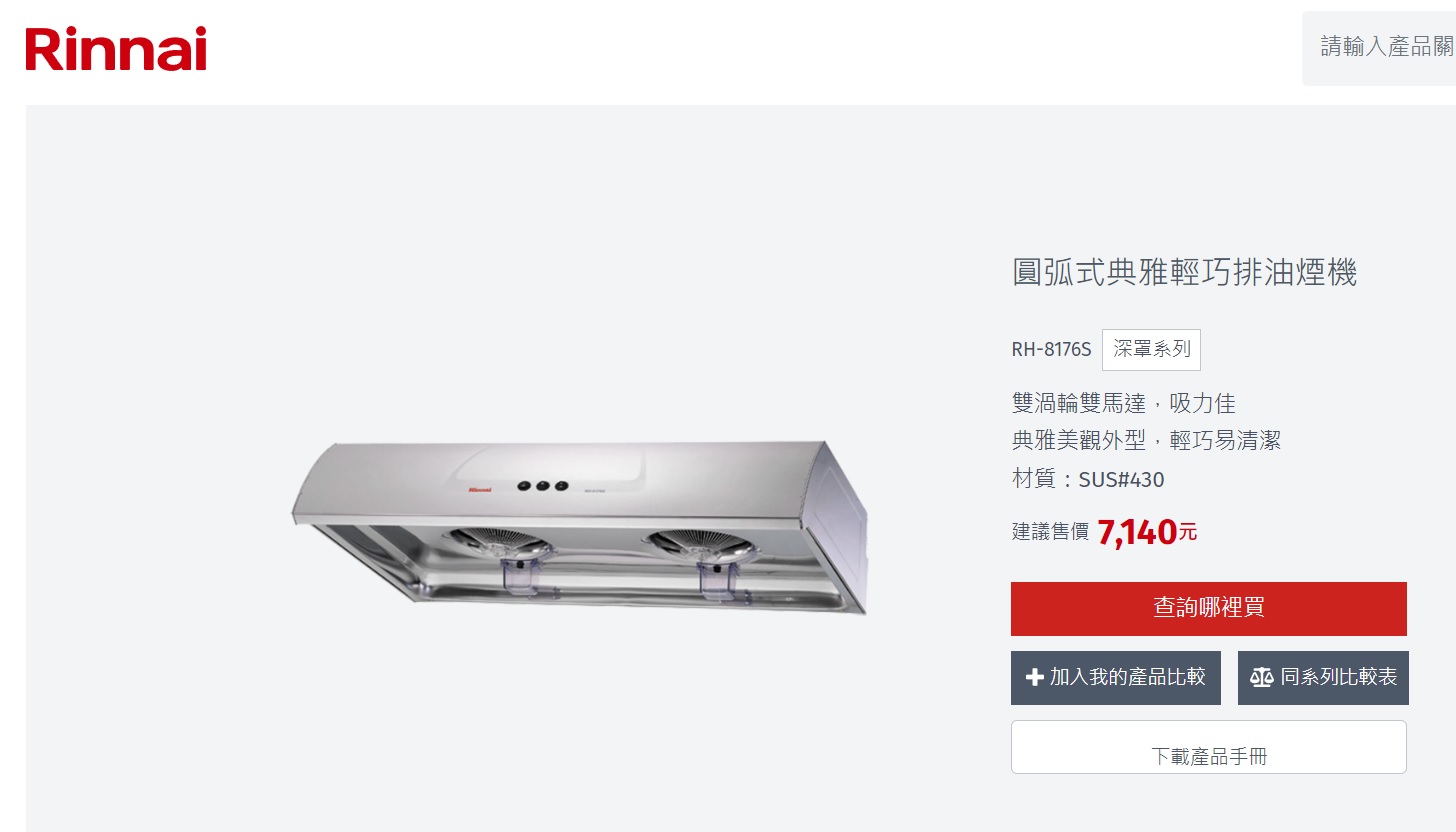Screen dimensions: 1456x832
Task: Select the 深罩系列 series tag
Action: (1151, 350)
